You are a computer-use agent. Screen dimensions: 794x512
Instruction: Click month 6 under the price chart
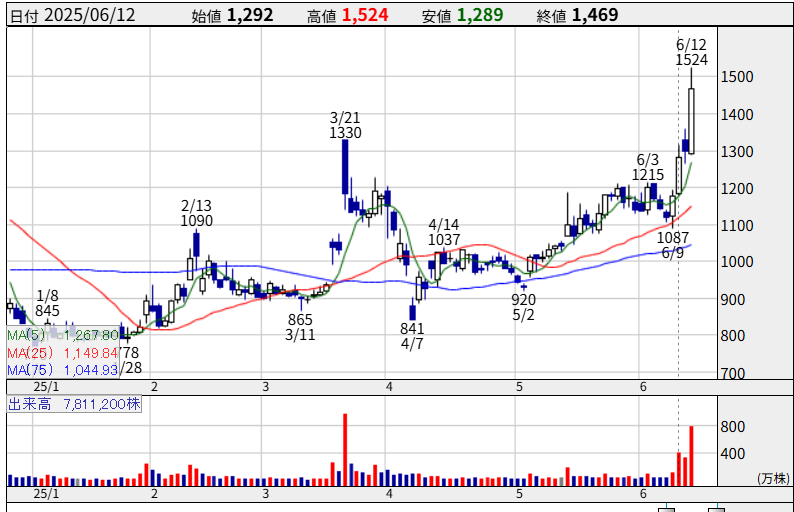(643, 387)
